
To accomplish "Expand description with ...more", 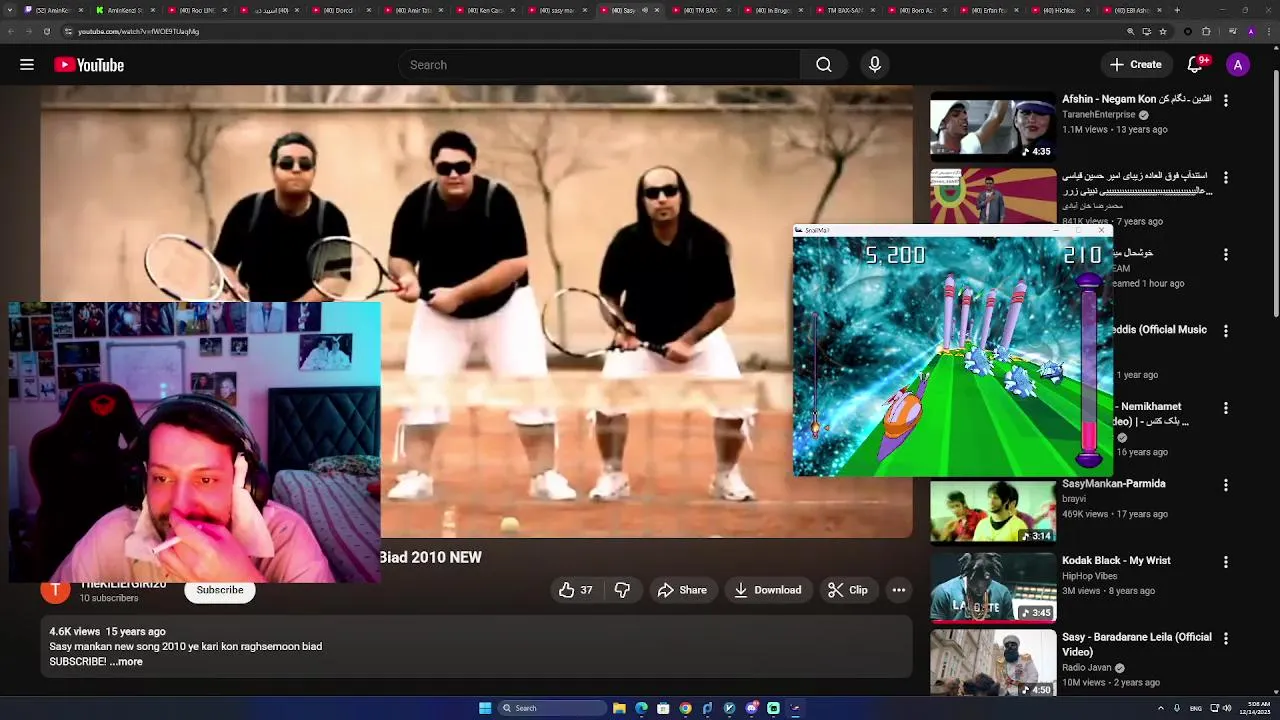I will tap(126, 662).
